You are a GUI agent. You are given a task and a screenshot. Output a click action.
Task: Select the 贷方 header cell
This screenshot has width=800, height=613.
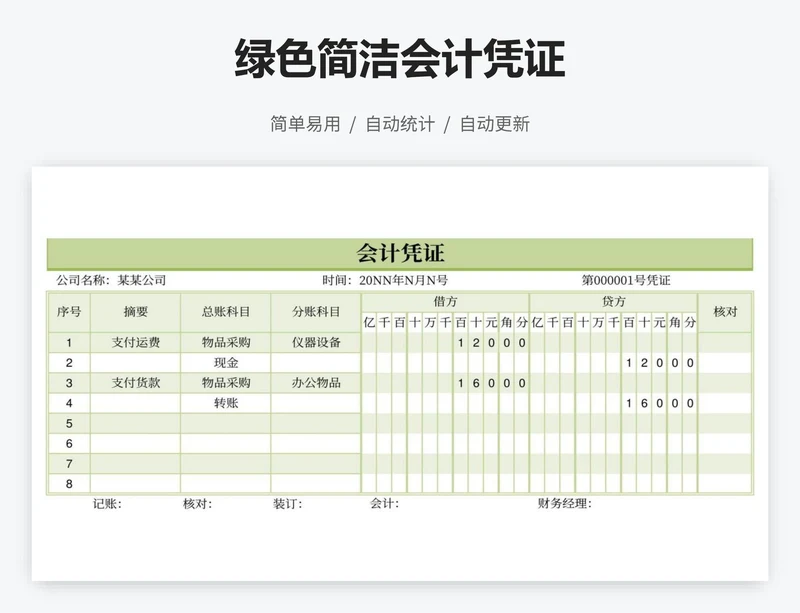613,302
